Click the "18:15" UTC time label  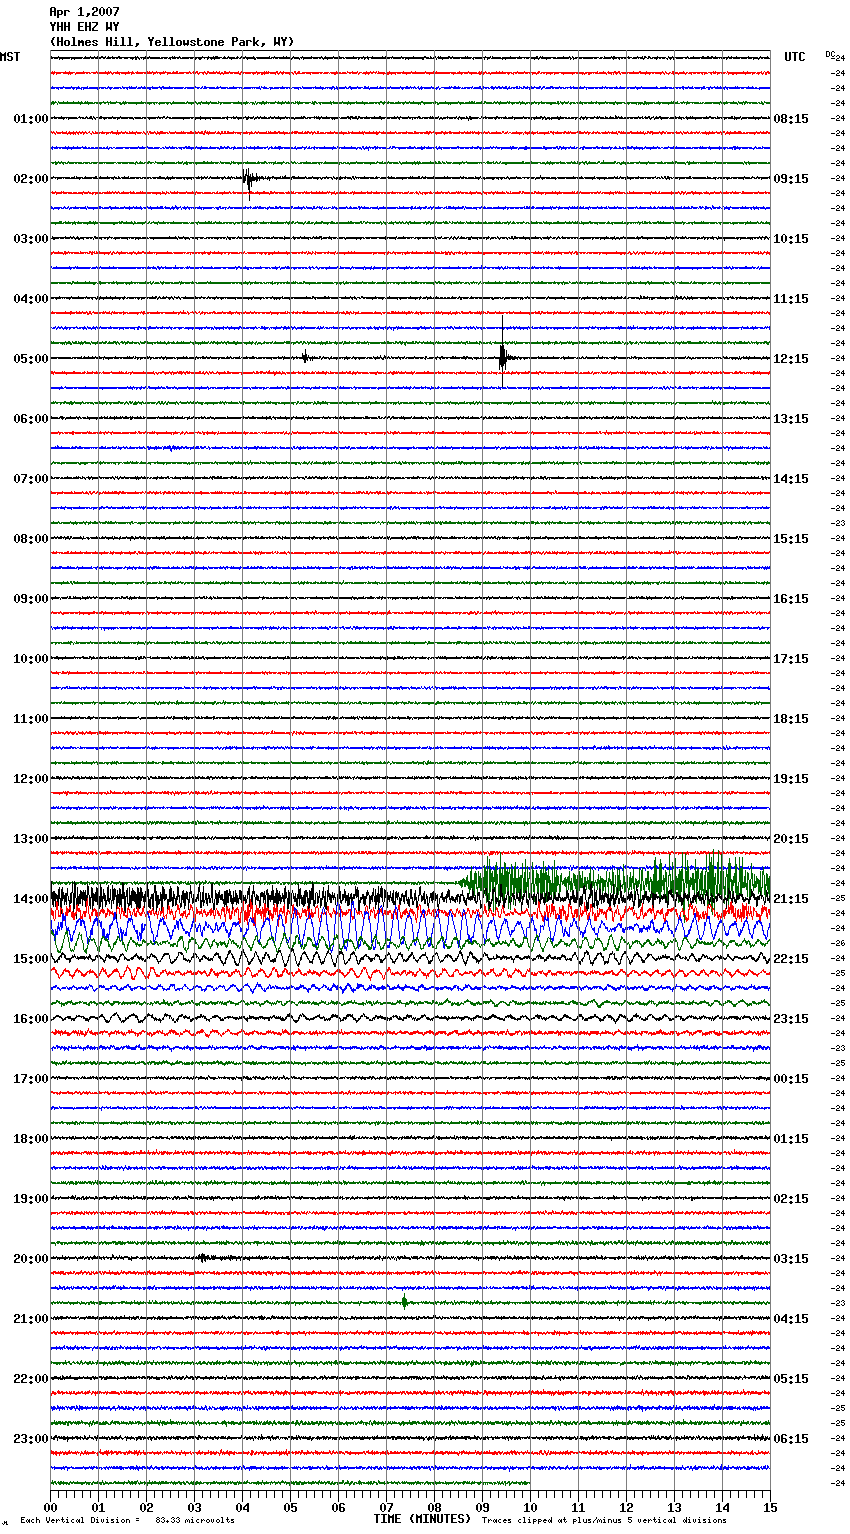point(791,719)
